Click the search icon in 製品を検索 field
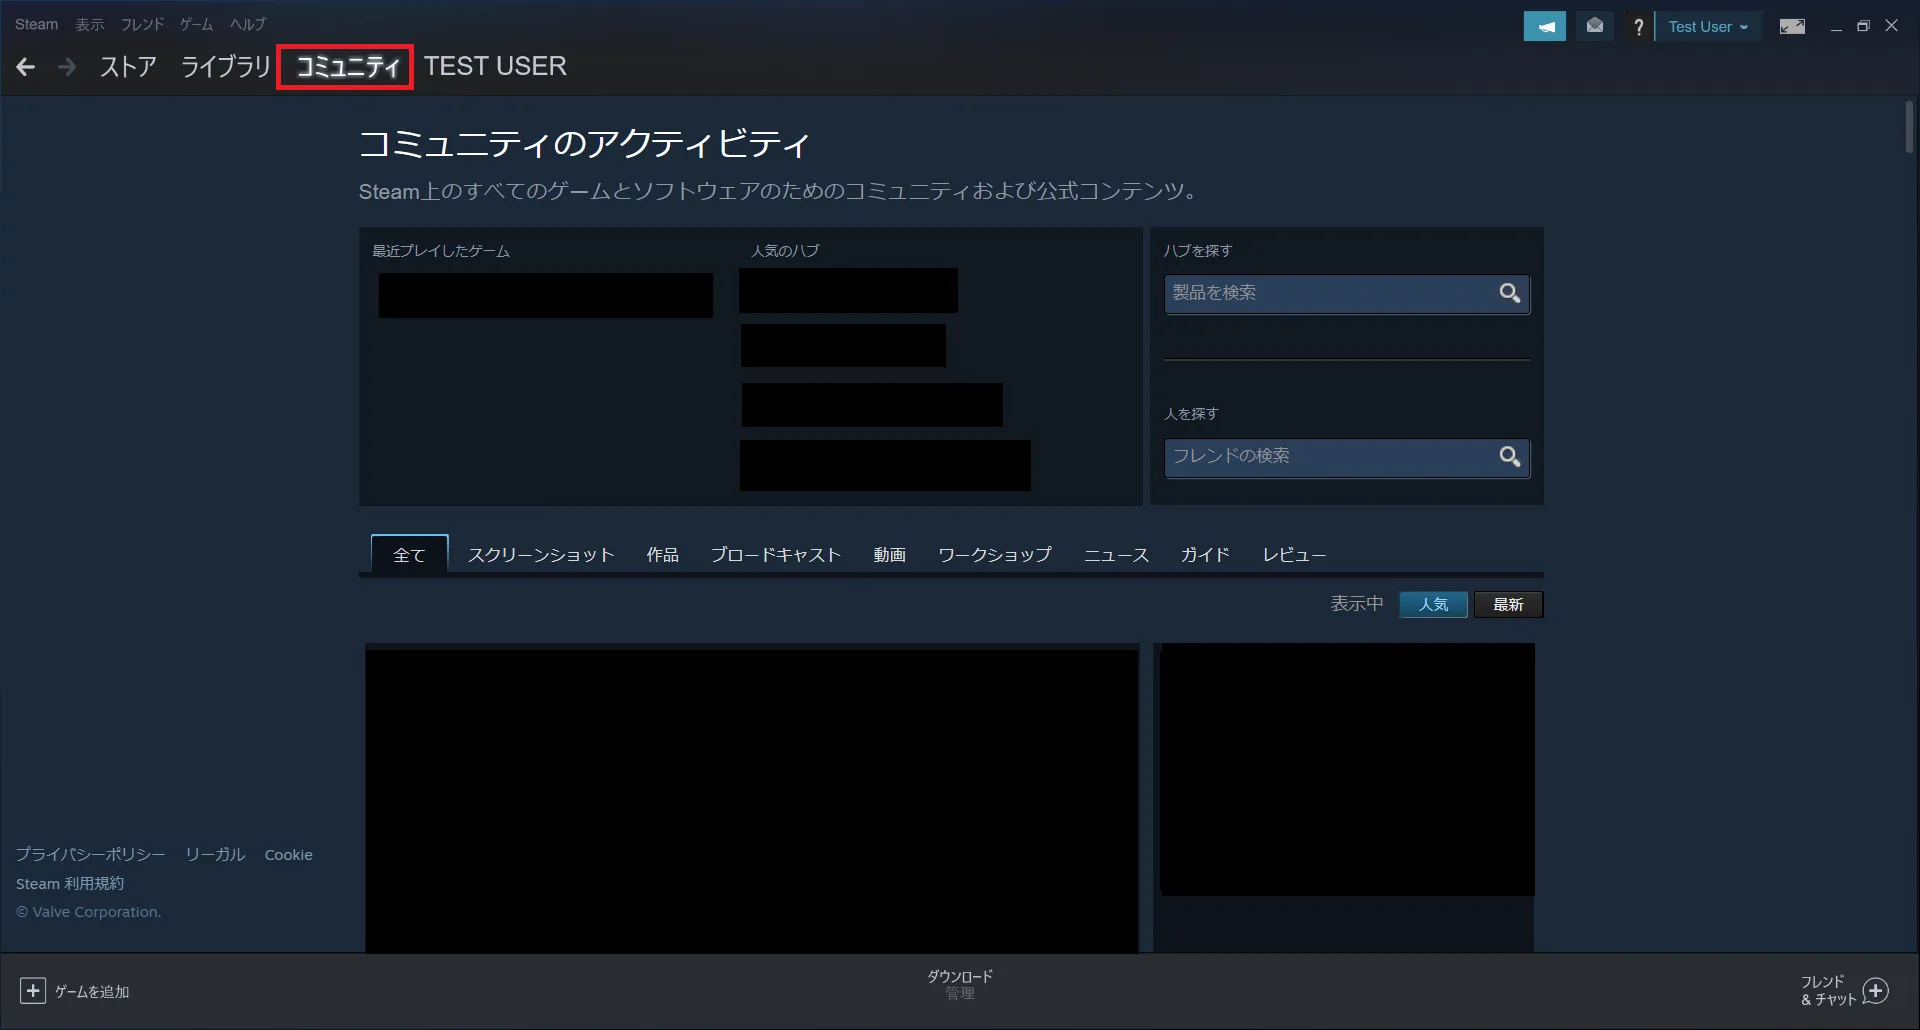 (1510, 293)
